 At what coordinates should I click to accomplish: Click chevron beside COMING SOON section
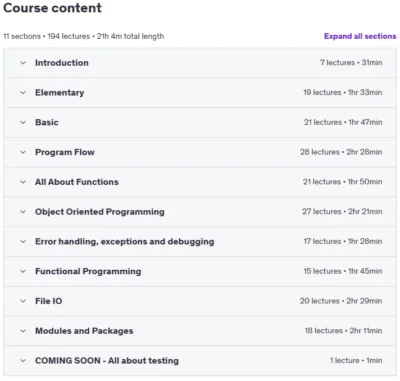click(23, 361)
